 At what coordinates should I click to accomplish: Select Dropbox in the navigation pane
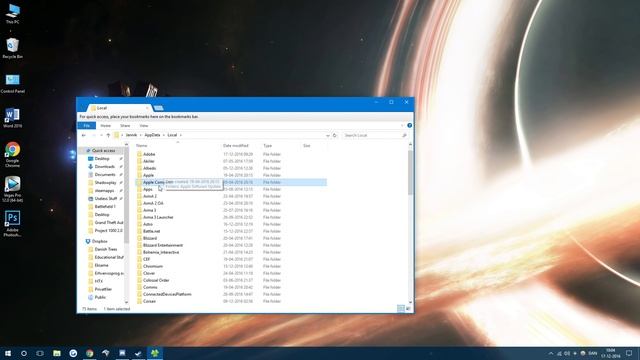[100, 241]
